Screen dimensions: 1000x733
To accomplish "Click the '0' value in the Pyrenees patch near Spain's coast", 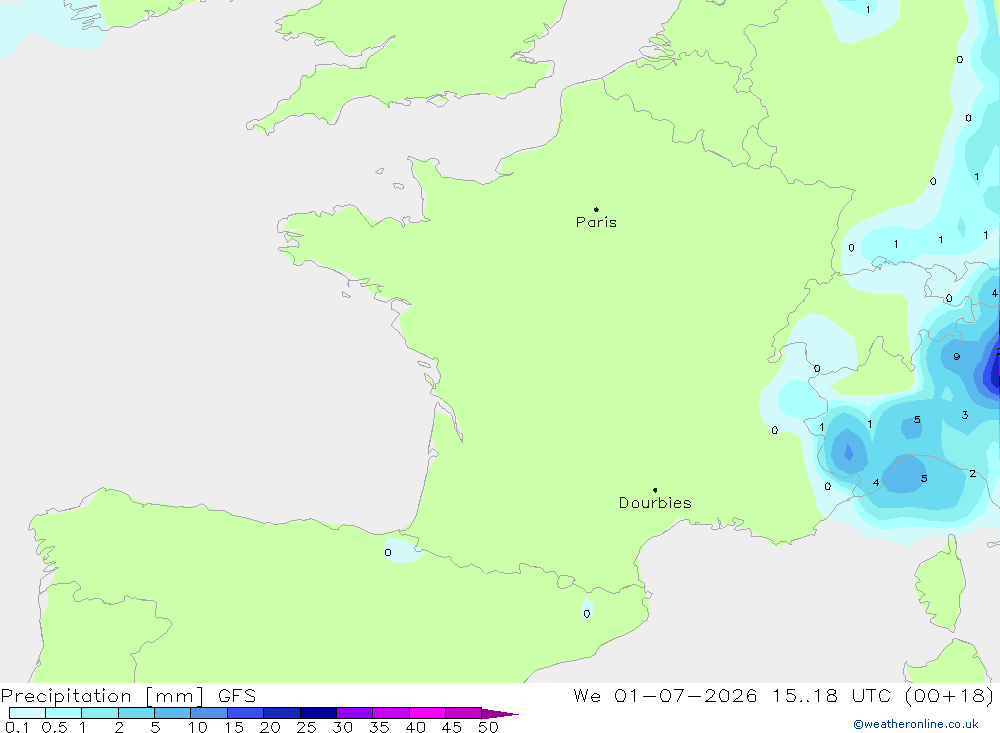I will click(388, 552).
